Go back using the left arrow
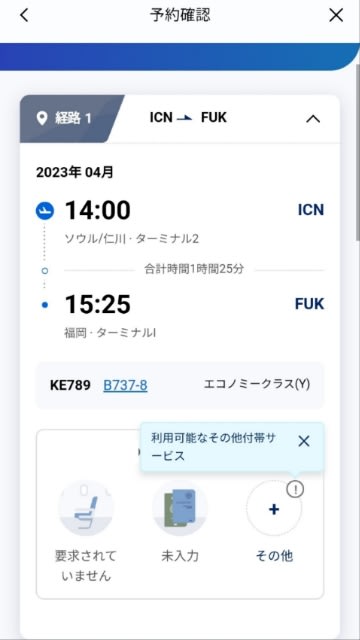This screenshot has width=360, height=640. tap(24, 16)
